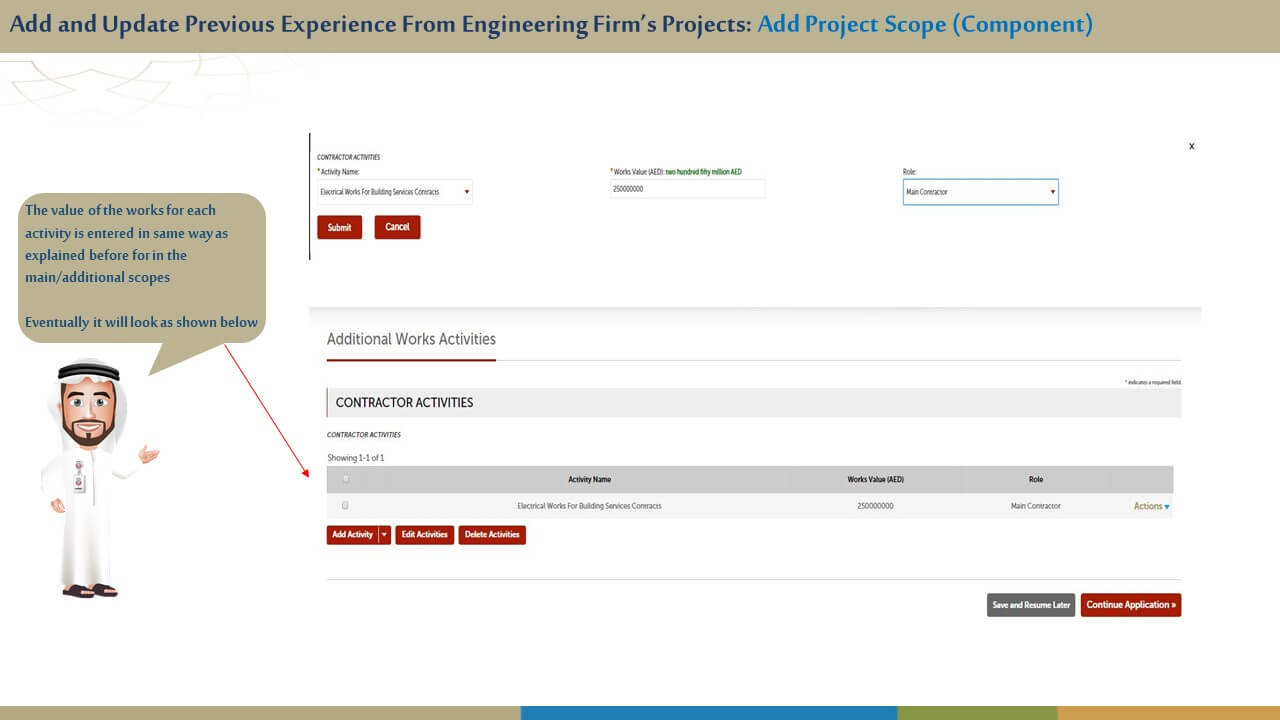
Task: Switch to the Additional Works Activities tab
Action: click(411, 339)
